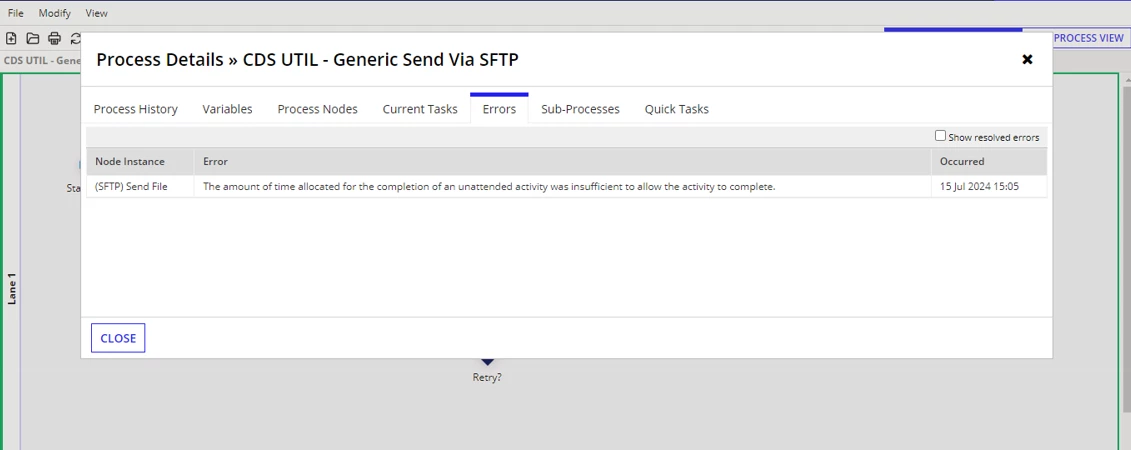Open the View menu

pos(97,13)
